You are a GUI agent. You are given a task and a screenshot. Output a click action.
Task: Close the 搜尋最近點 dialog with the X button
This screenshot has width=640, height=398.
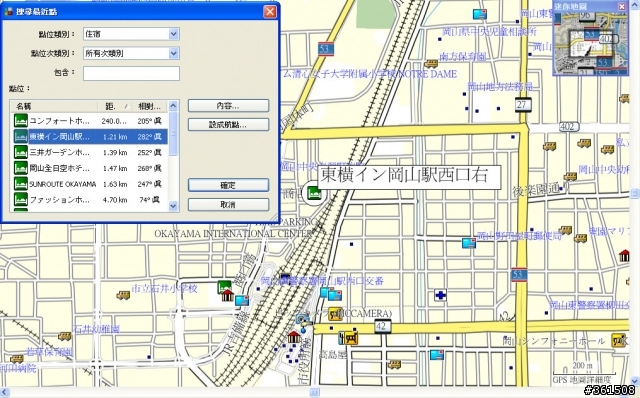pyautogui.click(x=270, y=11)
